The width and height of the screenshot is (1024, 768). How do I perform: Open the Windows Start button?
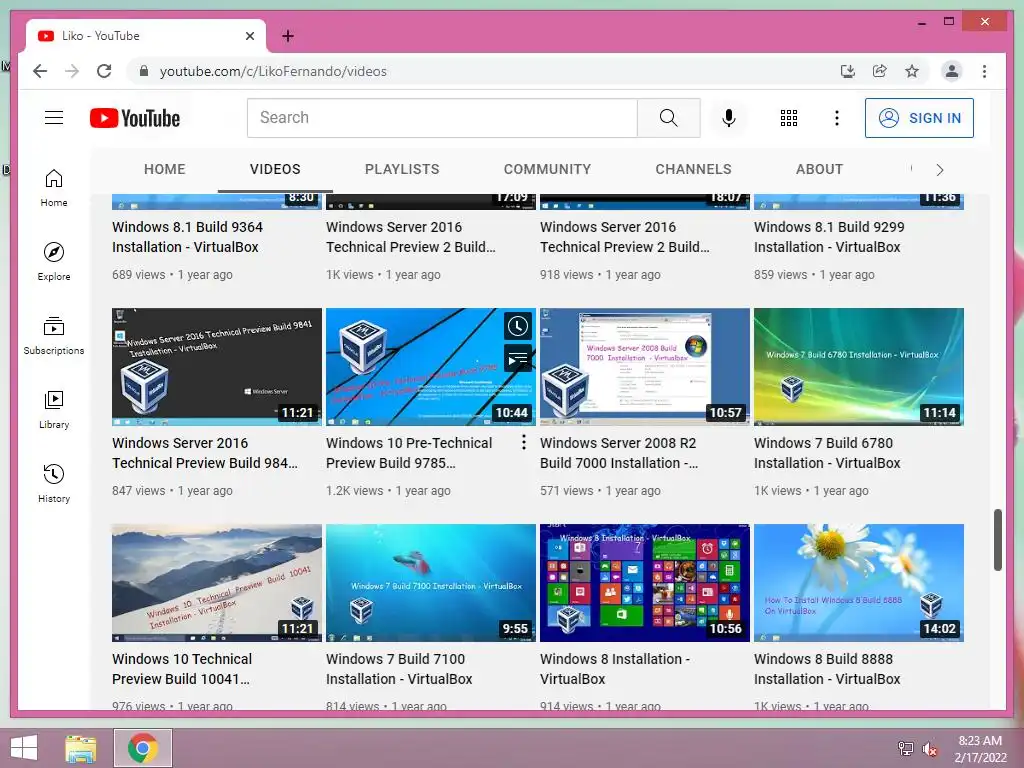[x=24, y=748]
